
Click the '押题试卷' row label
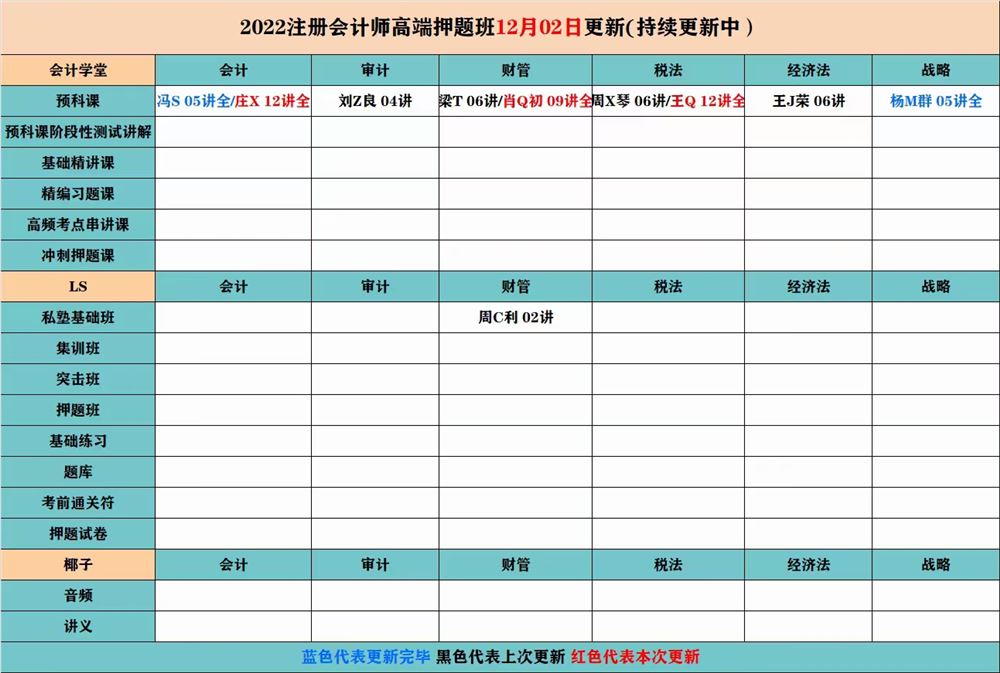[78, 534]
